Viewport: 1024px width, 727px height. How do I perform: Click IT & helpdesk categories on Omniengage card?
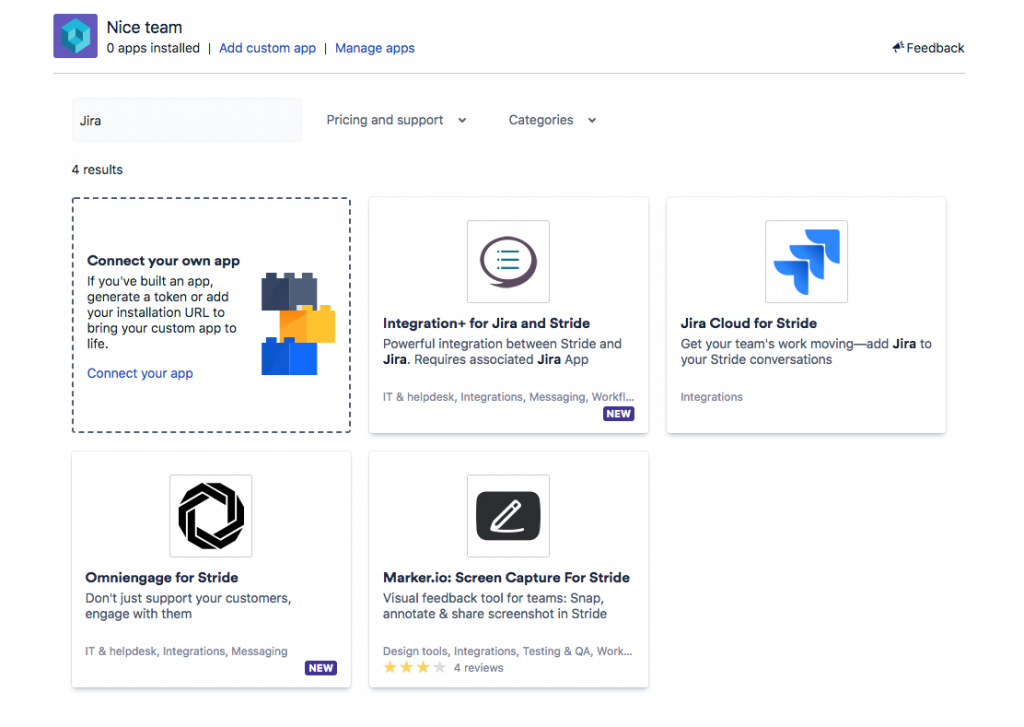pyautogui.click(x=186, y=651)
